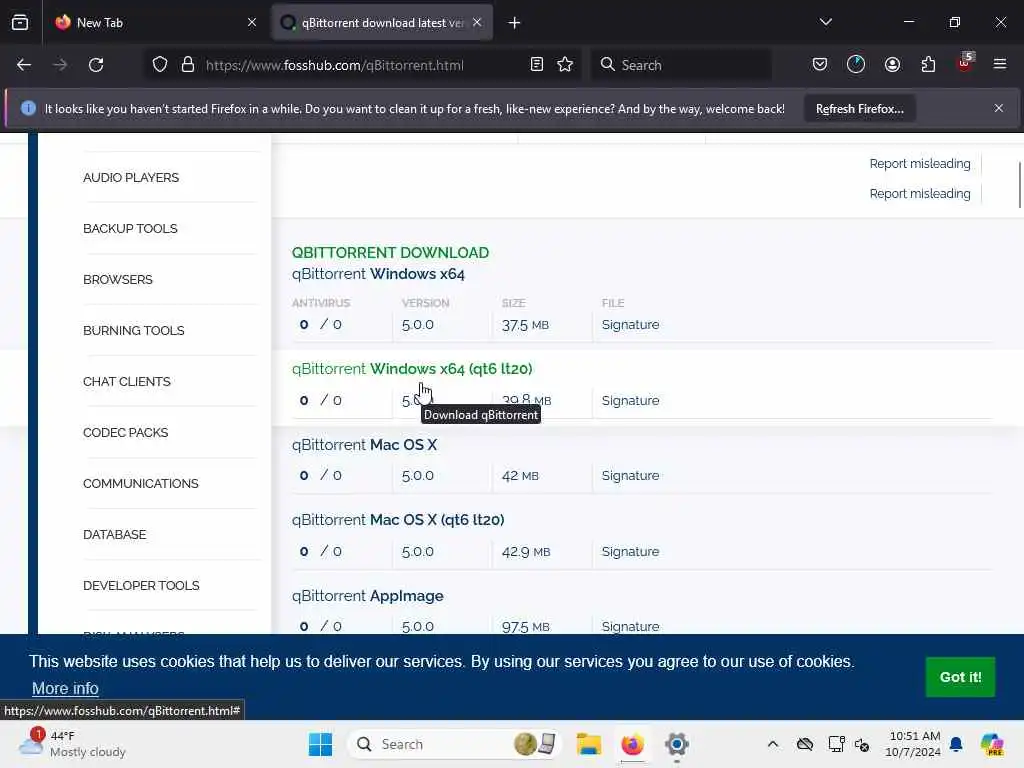Open the Firefox hamburger application menu
1024x768 pixels.
[1000, 64]
